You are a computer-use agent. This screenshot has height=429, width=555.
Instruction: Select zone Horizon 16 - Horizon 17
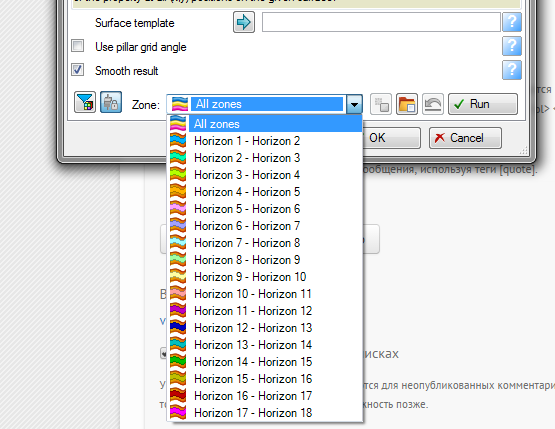(265, 396)
